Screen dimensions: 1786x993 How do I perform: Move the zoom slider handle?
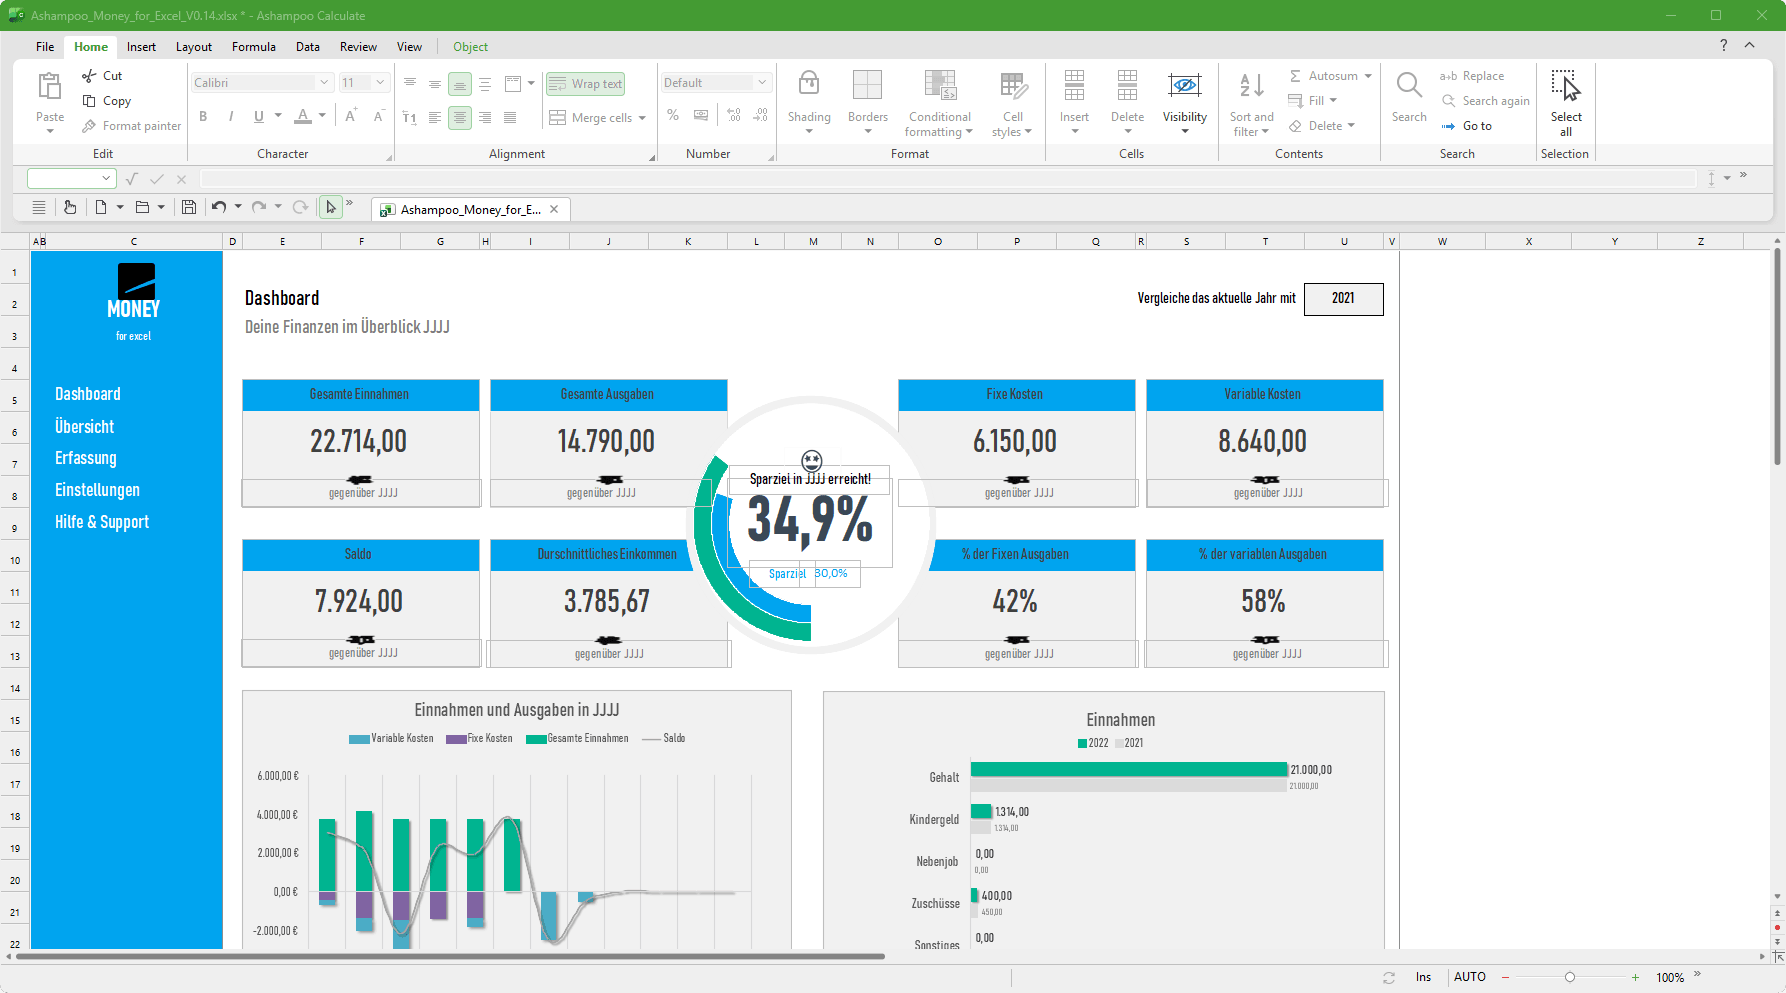point(1570,977)
